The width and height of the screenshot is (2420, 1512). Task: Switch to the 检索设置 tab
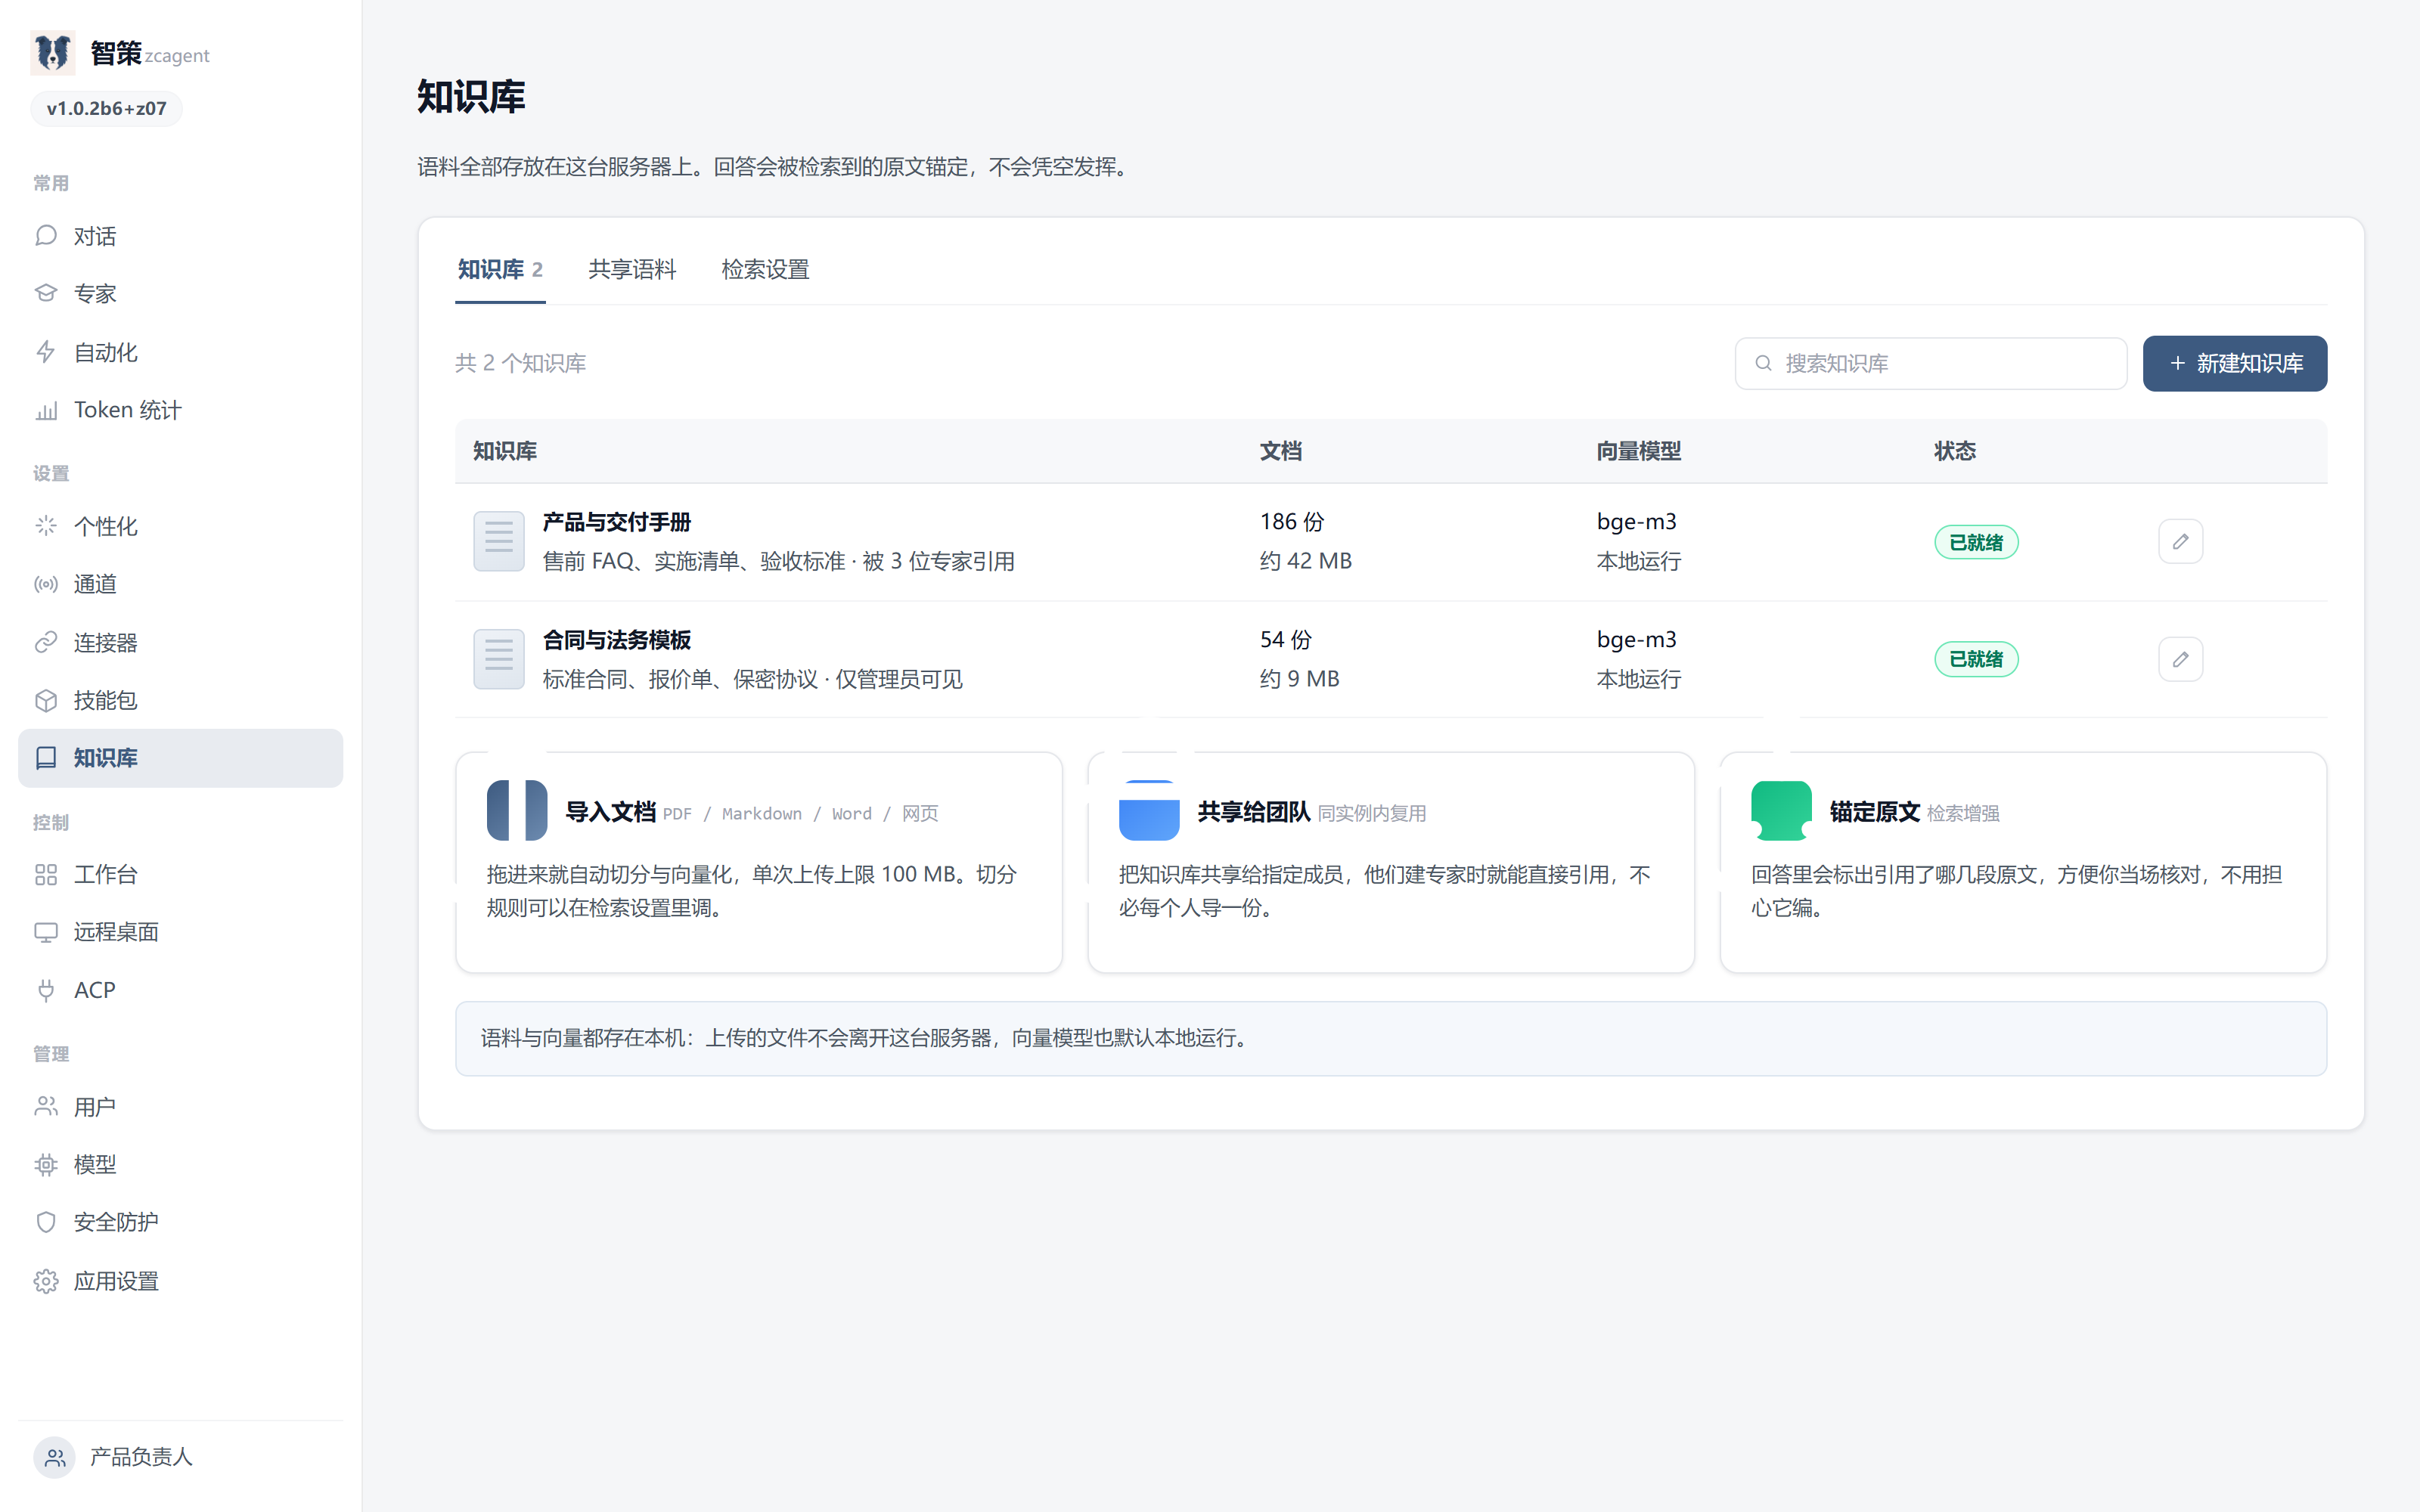pyautogui.click(x=765, y=270)
